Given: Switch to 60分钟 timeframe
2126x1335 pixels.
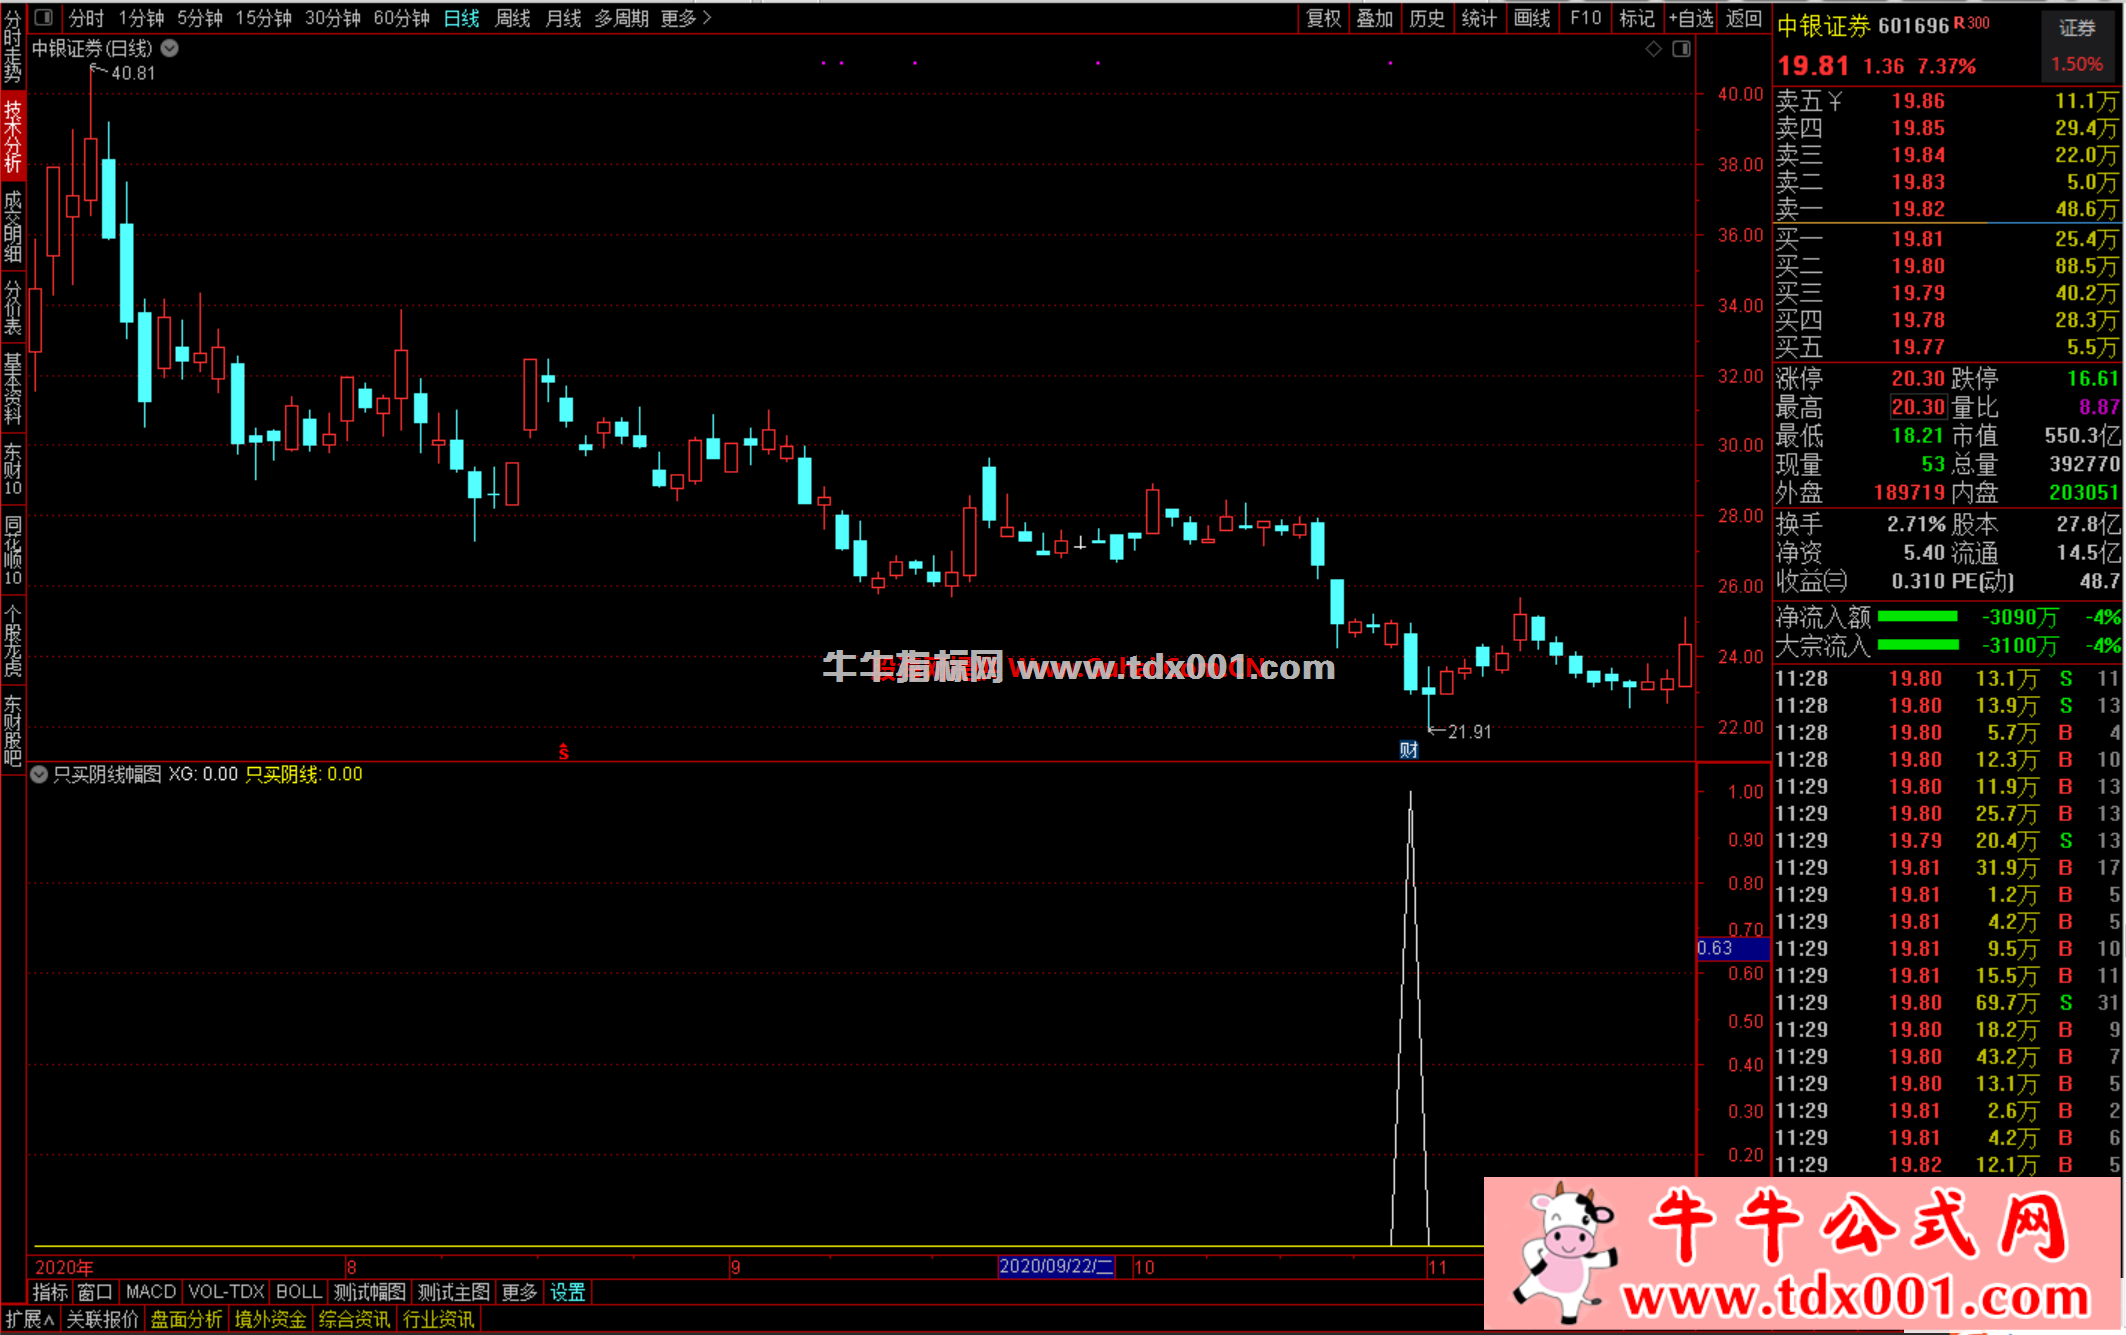Looking at the screenshot, I should (402, 18).
